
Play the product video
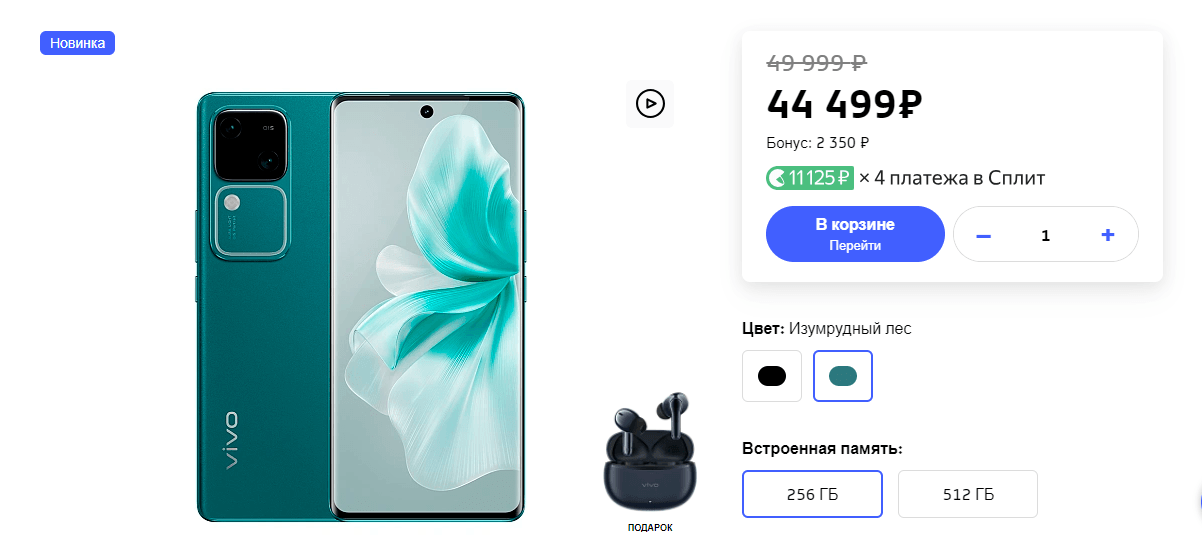650,103
